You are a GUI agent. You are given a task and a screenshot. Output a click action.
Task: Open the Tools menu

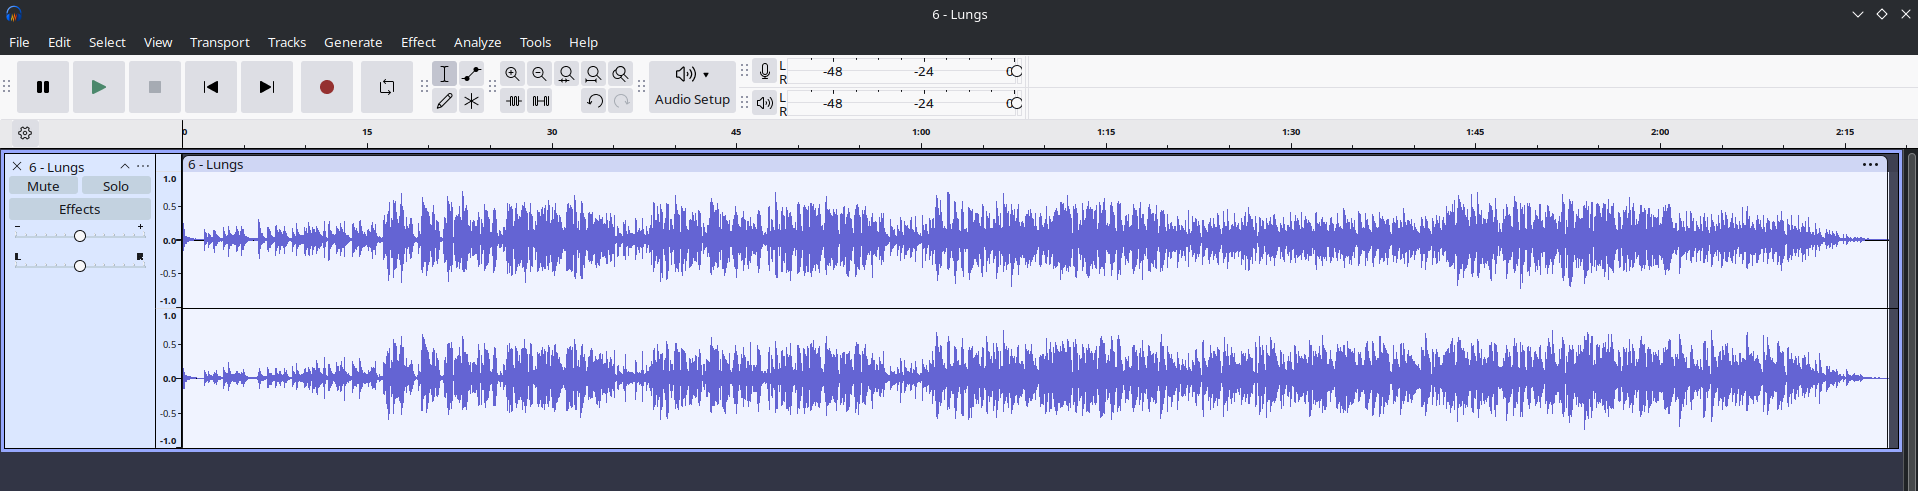click(x=535, y=42)
